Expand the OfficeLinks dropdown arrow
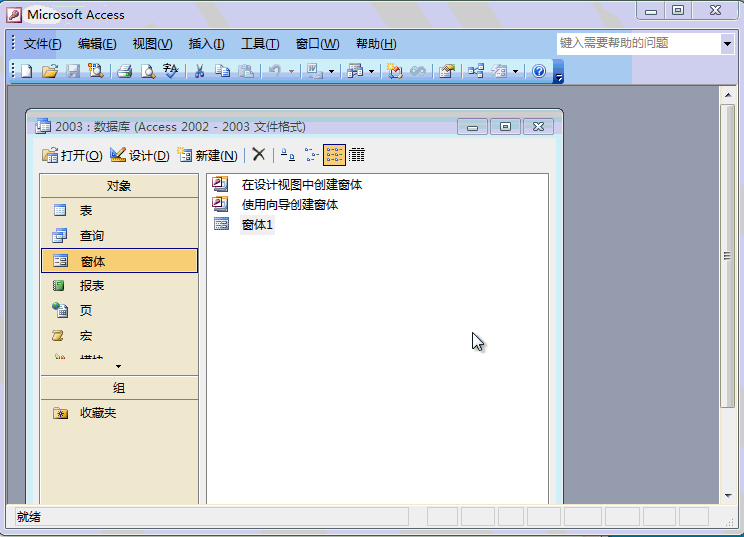 [331, 72]
